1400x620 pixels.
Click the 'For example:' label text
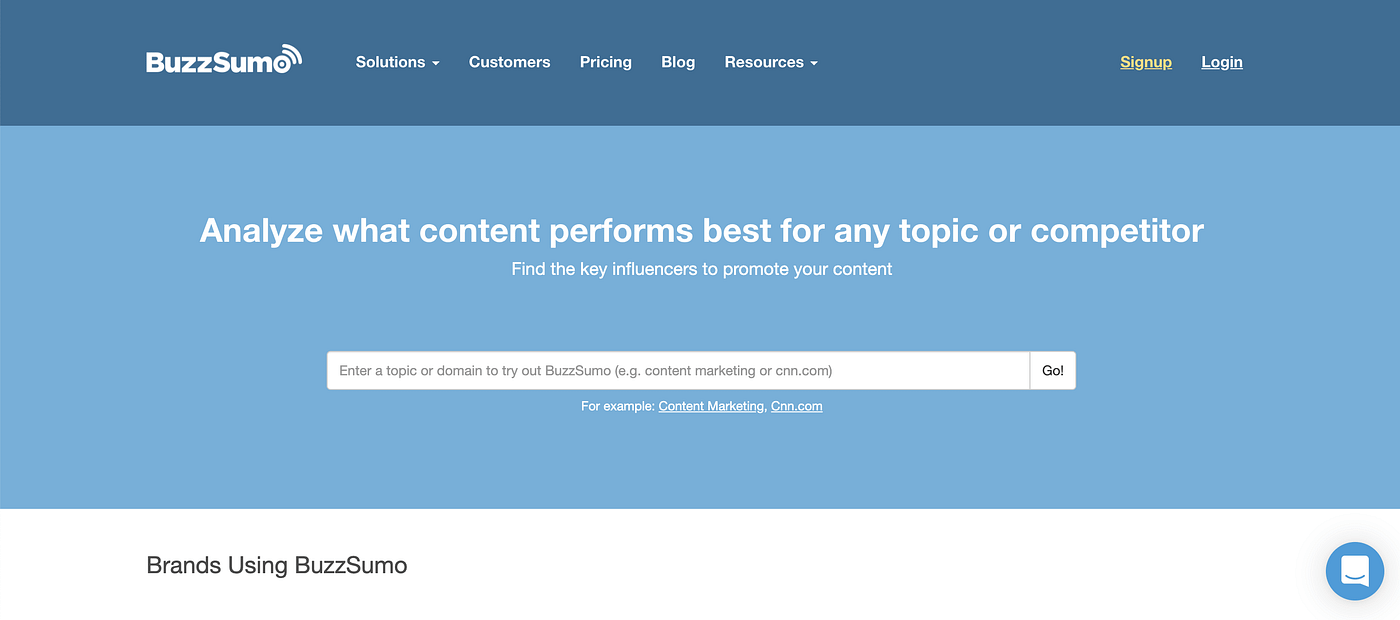tap(618, 406)
